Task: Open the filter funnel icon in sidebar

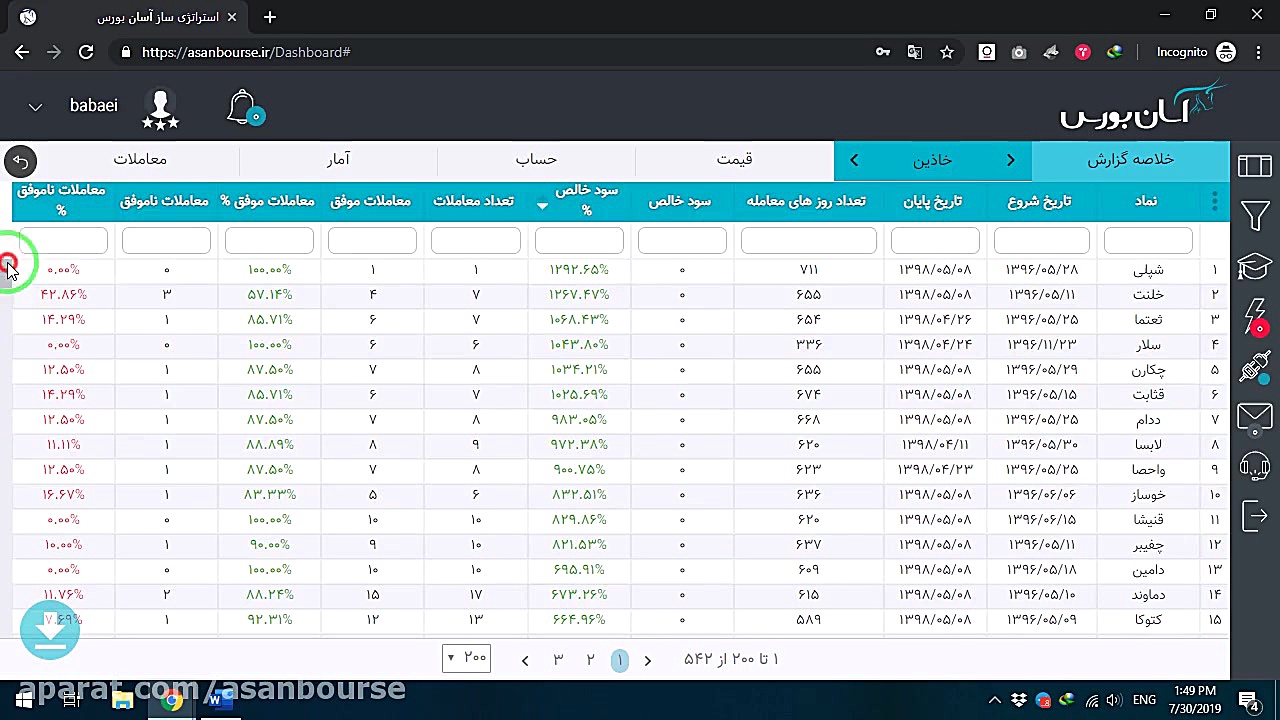Action: (x=1255, y=216)
